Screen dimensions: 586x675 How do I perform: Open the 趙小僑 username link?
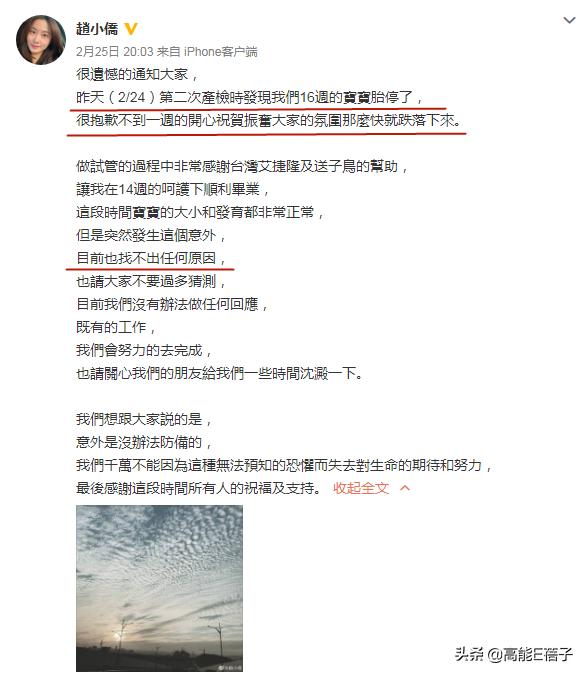97,29
